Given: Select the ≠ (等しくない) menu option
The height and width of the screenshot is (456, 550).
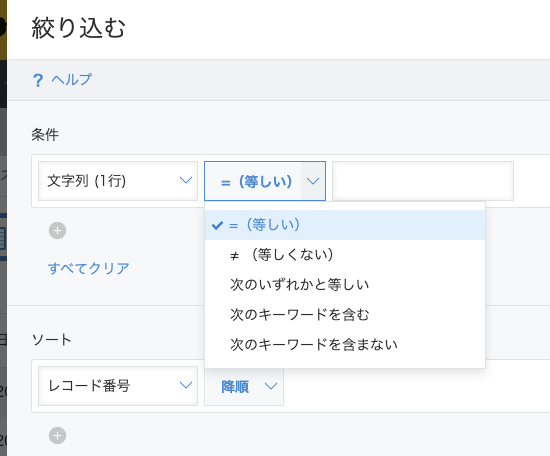Looking at the screenshot, I should (x=345, y=255).
